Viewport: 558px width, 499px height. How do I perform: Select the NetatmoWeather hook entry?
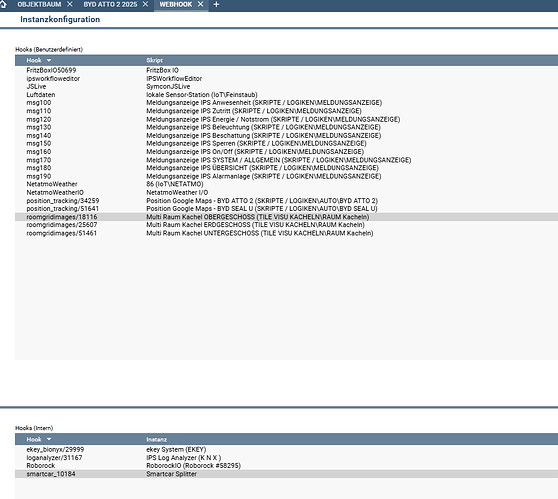(52, 184)
